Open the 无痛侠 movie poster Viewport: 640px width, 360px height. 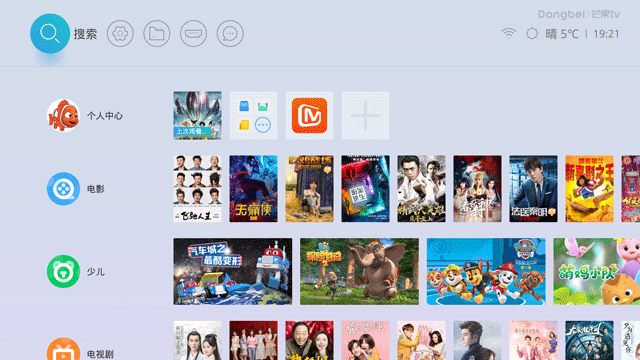coord(253,189)
